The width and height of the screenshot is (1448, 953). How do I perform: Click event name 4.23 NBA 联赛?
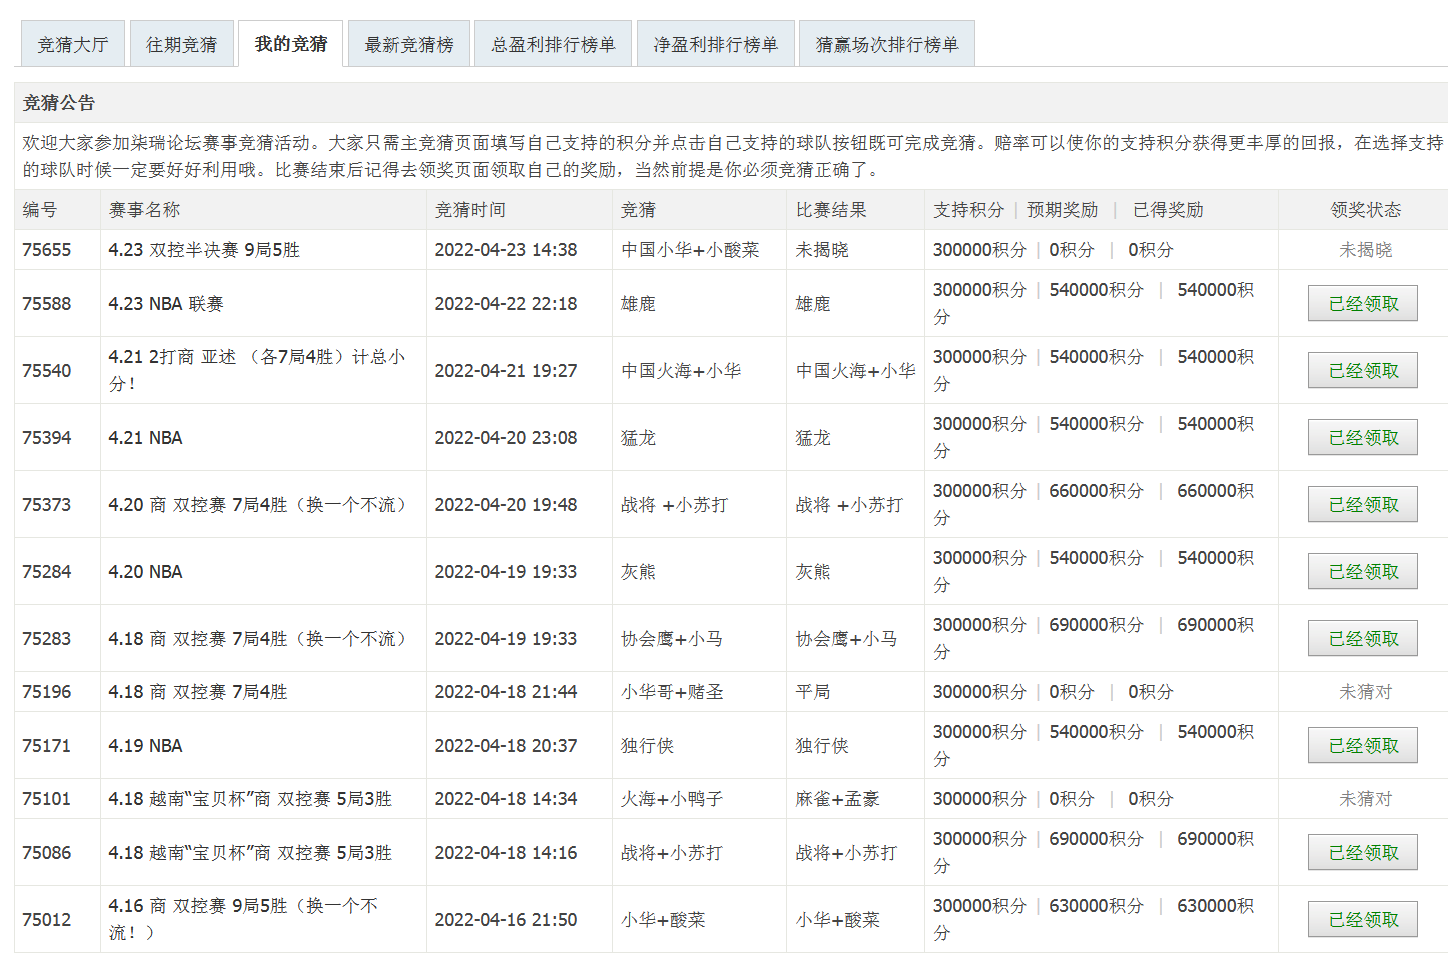pos(166,304)
